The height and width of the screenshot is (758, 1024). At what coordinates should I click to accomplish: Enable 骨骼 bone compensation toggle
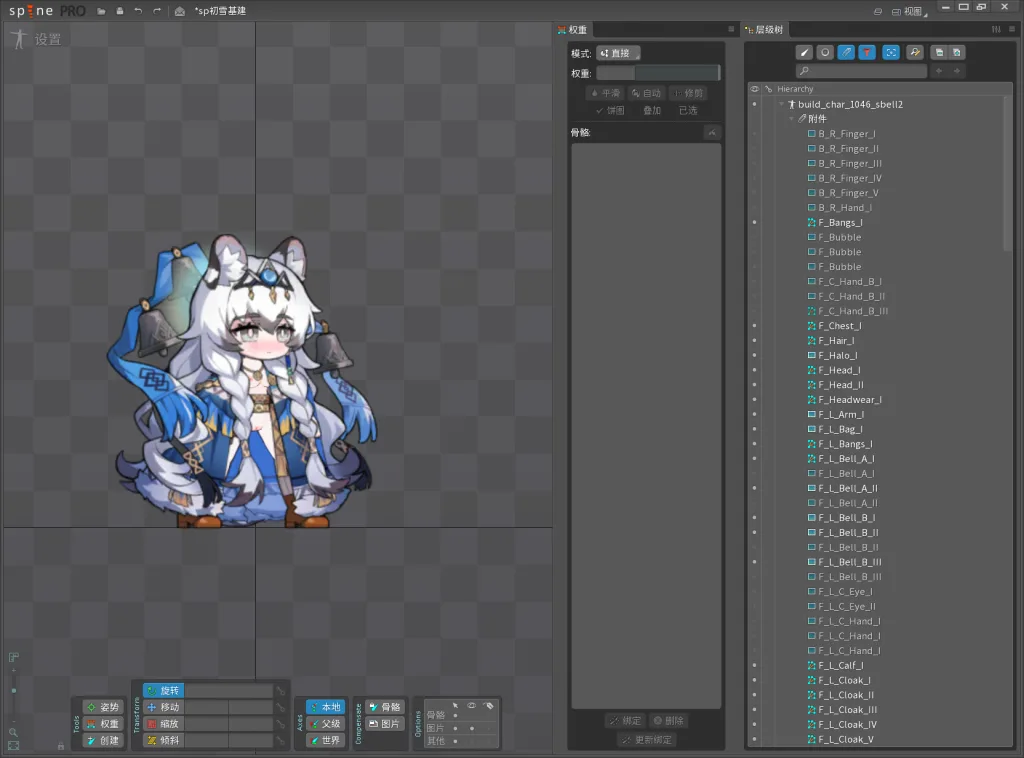(385, 707)
